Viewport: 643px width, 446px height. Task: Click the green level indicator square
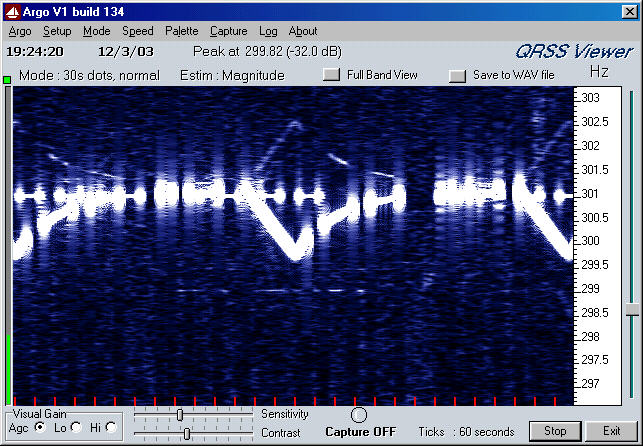7,79
